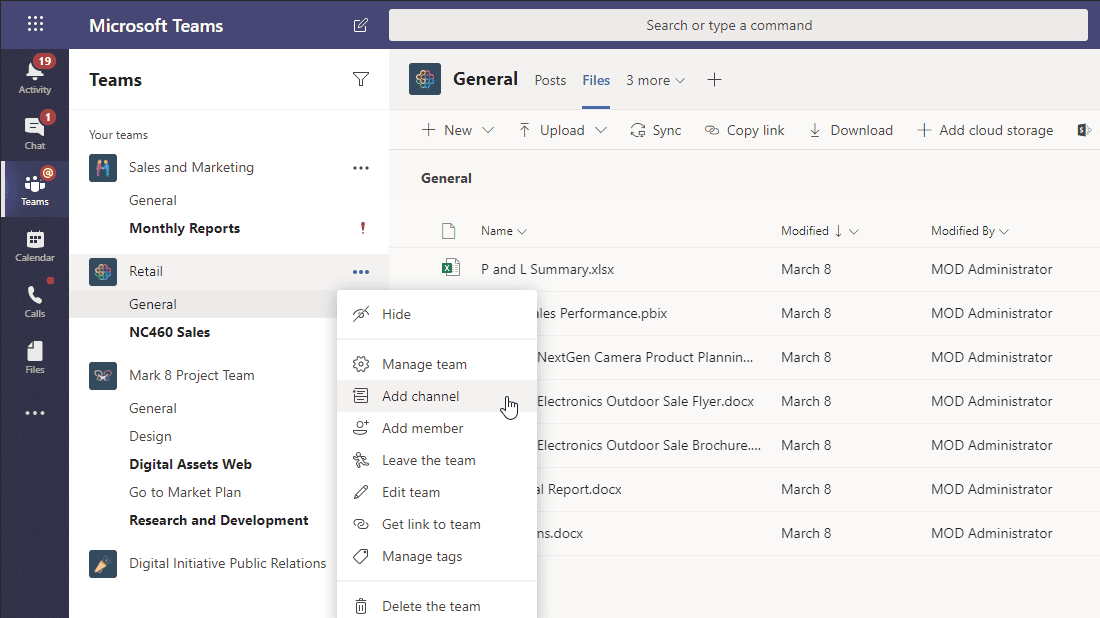This screenshot has width=1100, height=618.
Task: Click Add cloud storage
Action: [x=985, y=130]
